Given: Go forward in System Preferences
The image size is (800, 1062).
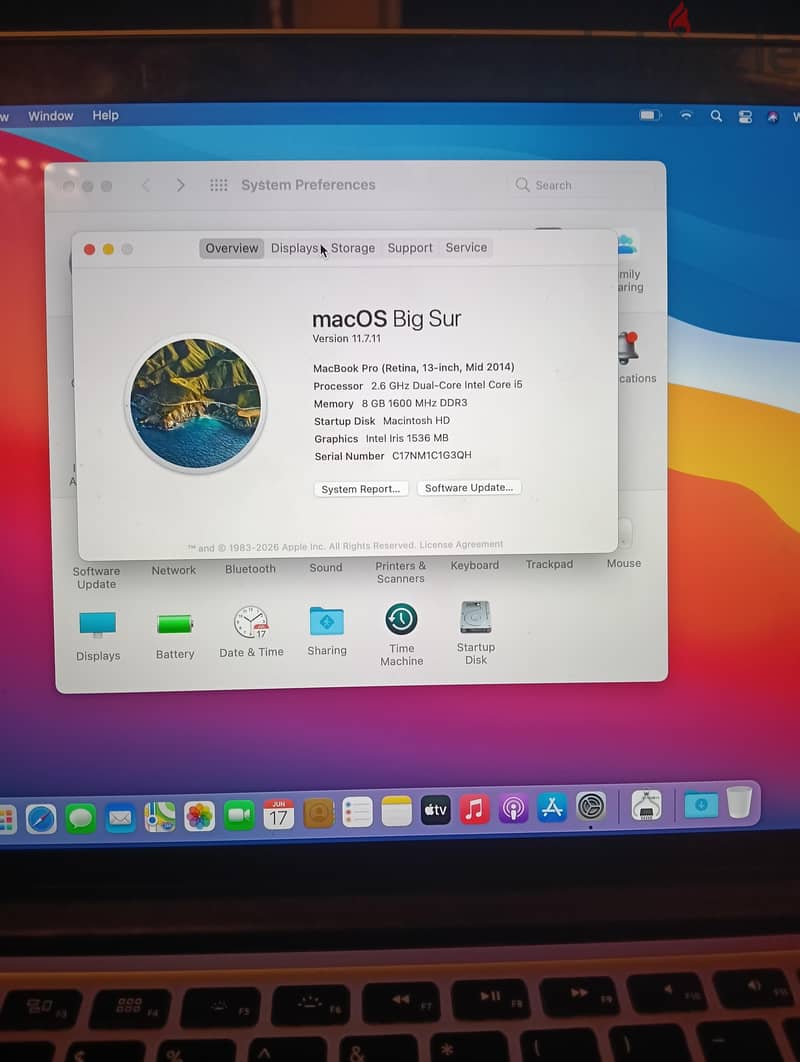Looking at the screenshot, I should coord(180,185).
